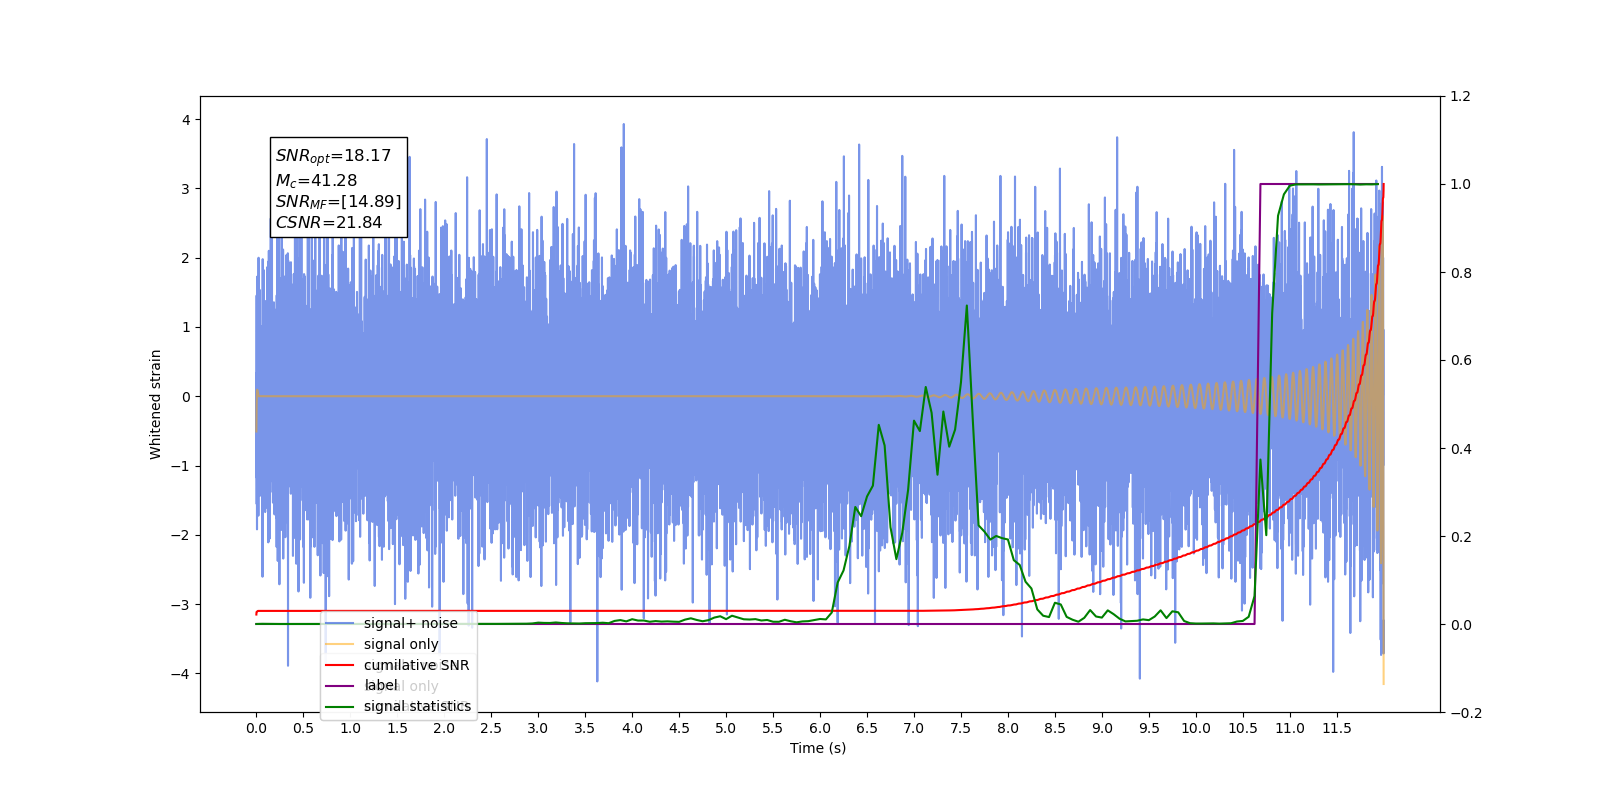
Task: Click the left y-axis tick label 4
Action: coord(186,120)
